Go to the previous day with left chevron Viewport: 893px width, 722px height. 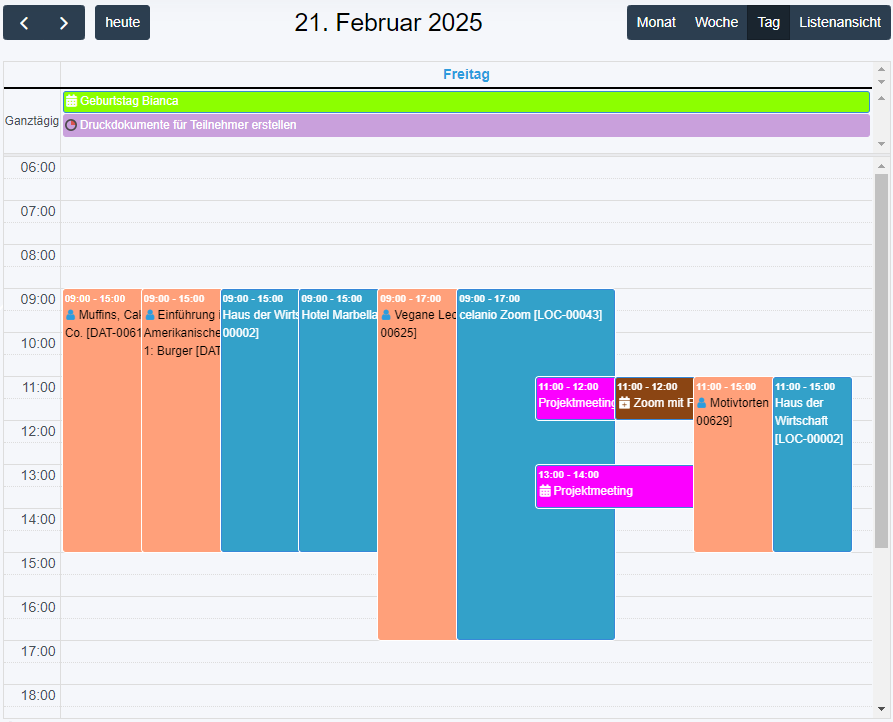pyautogui.click(x=24, y=23)
